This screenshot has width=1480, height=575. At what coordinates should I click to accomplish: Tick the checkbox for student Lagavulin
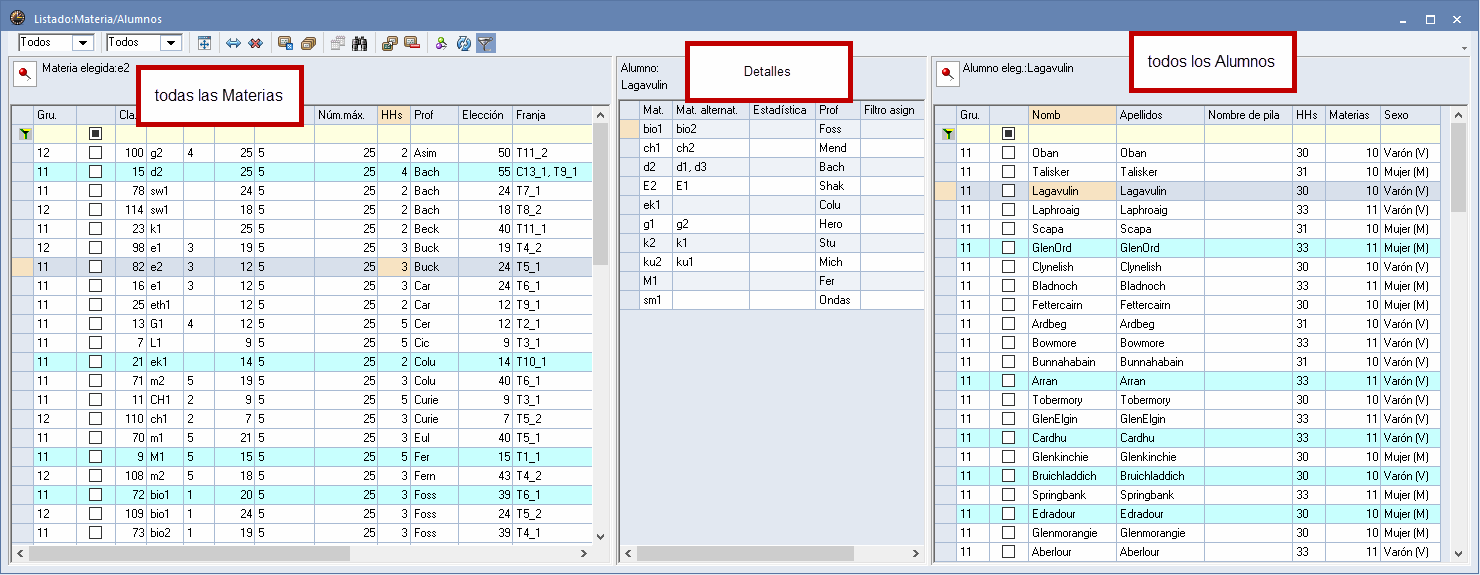coord(1008,191)
